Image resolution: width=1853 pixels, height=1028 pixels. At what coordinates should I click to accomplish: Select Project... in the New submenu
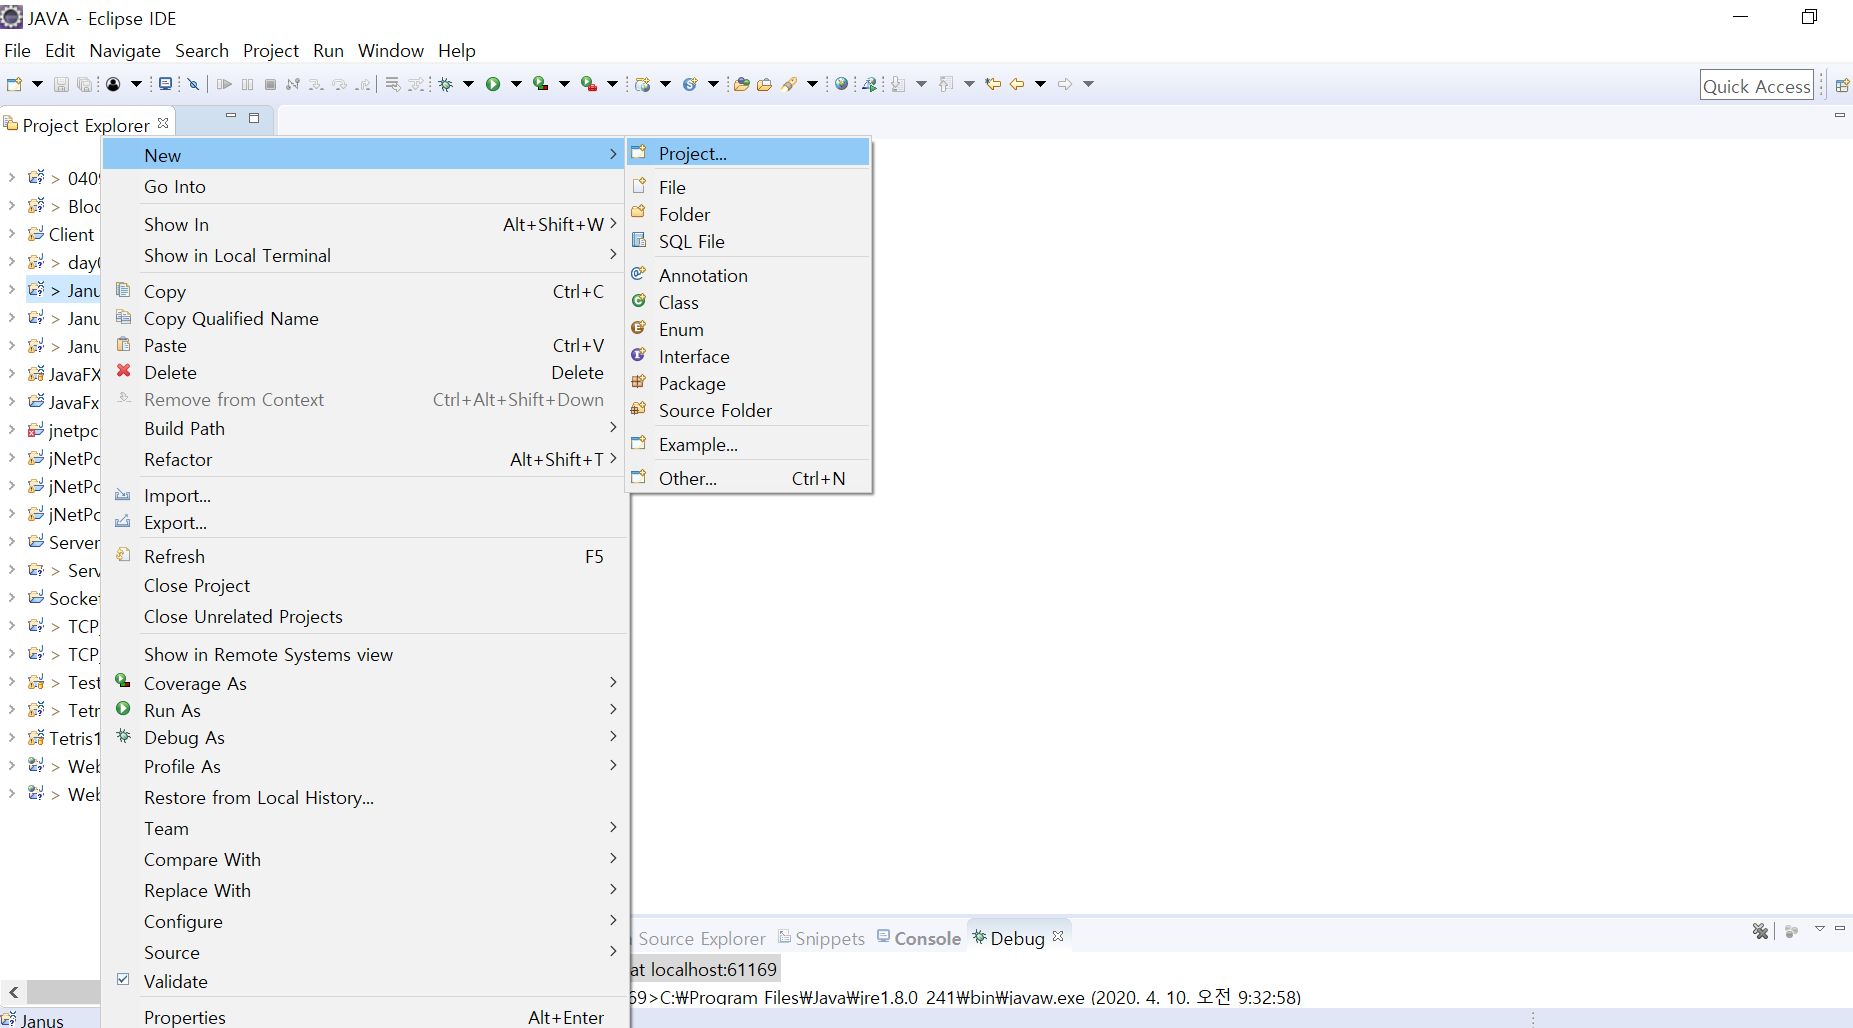pyautogui.click(x=748, y=153)
